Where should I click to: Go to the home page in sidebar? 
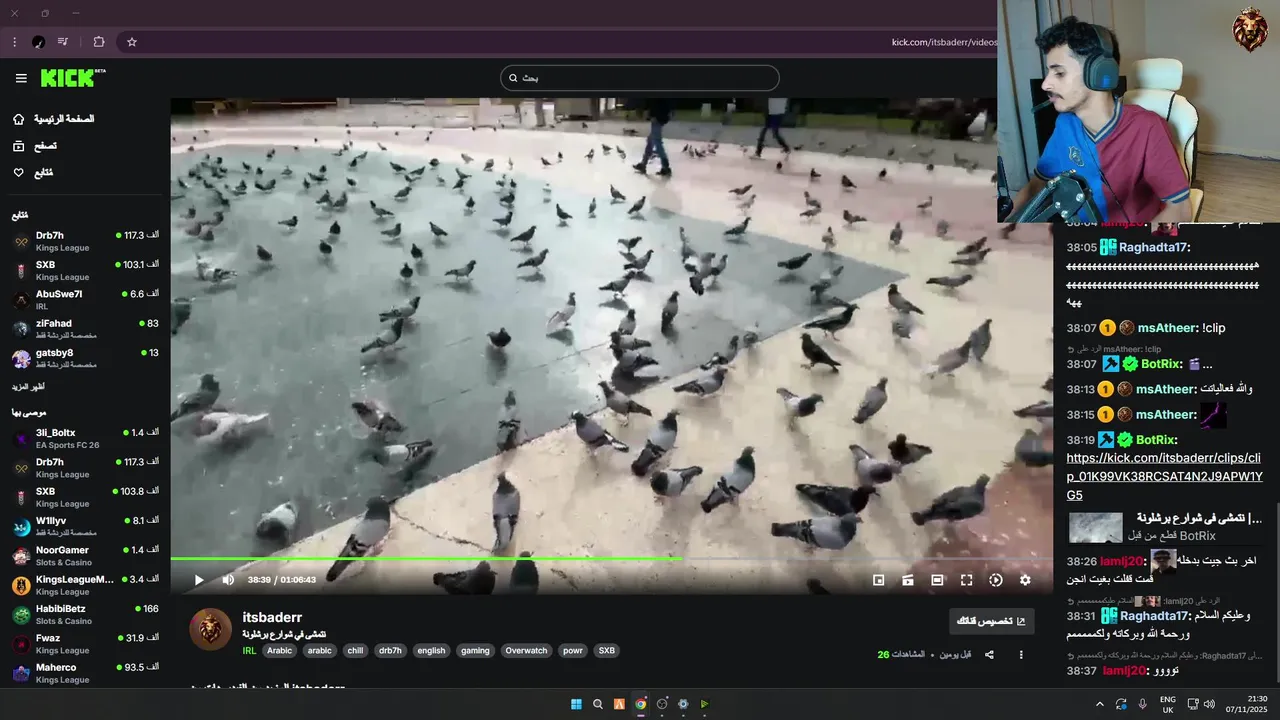pyautogui.click(x=54, y=119)
